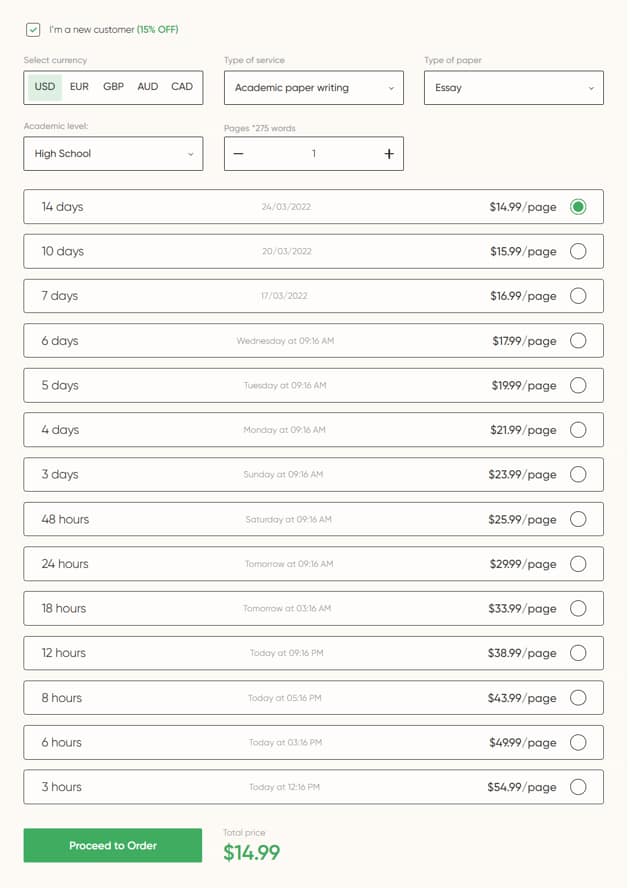Image resolution: width=630 pixels, height=888 pixels.
Task: Pick the 7 days deadline radio button
Action: tap(578, 296)
